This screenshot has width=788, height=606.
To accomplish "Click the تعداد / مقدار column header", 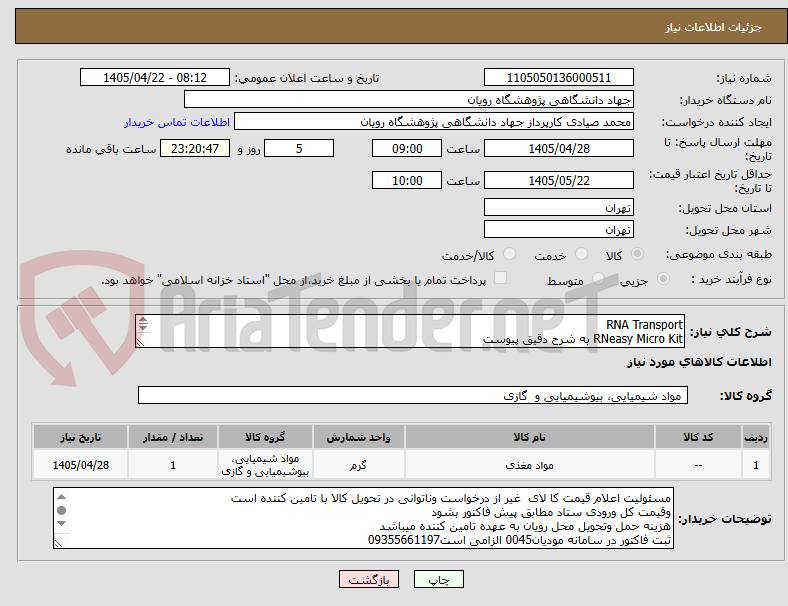I will click(x=173, y=437).
